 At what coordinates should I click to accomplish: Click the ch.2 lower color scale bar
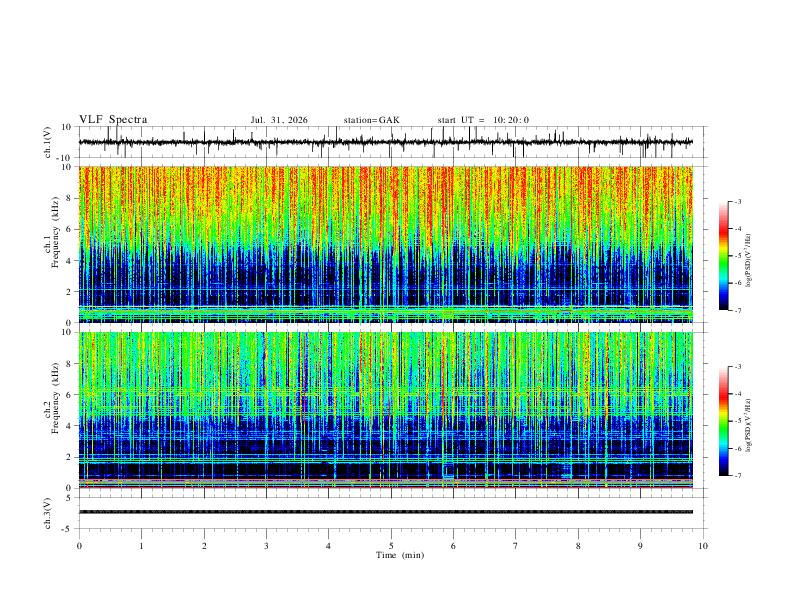[723, 421]
